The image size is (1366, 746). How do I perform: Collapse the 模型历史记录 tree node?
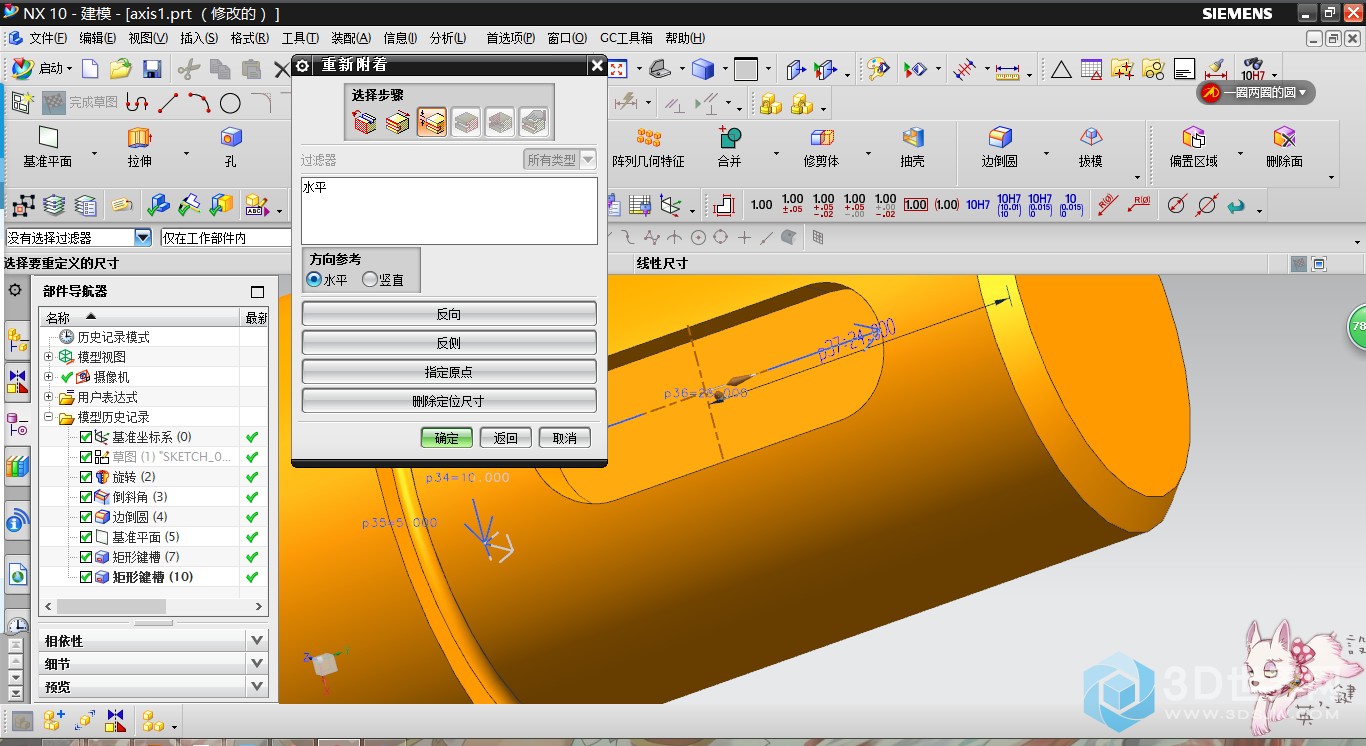point(49,417)
